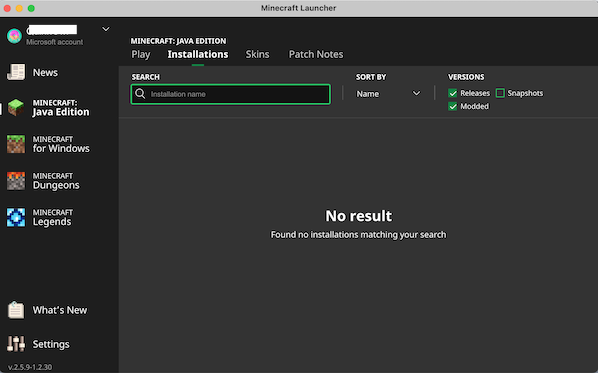
Task: Maximize the launcher with green button
Action: [x=31, y=8]
